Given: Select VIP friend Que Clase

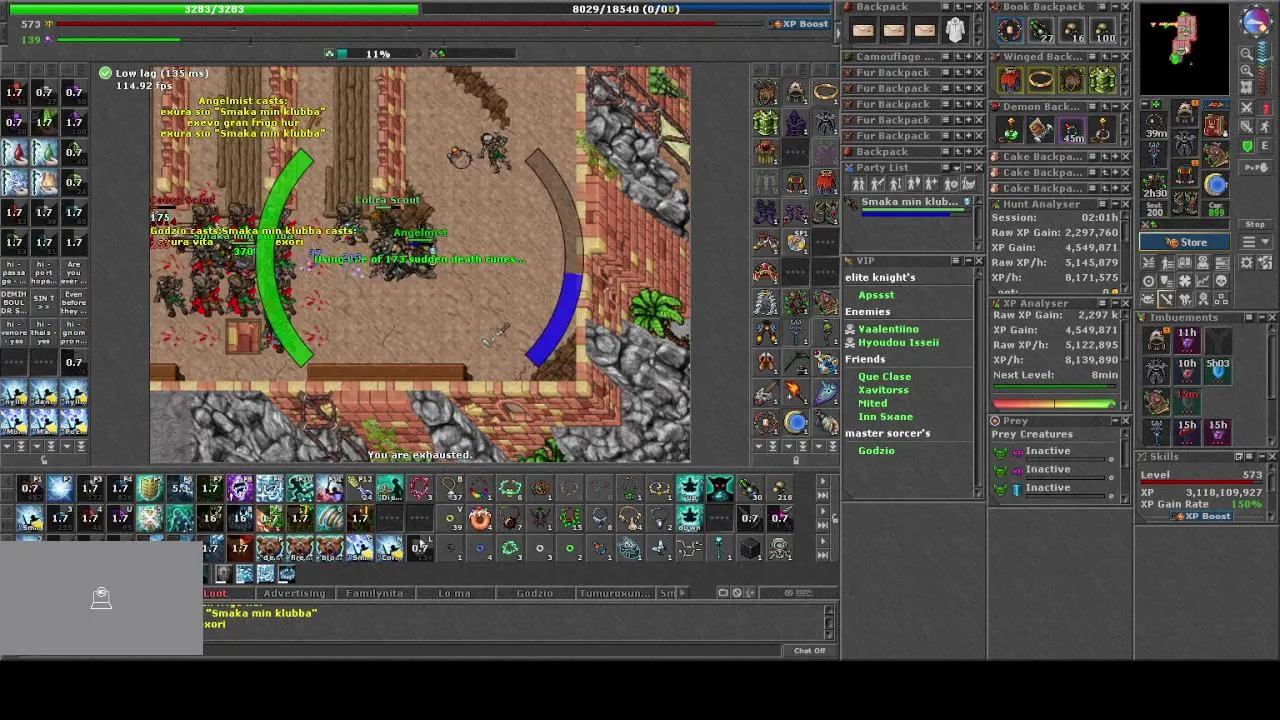Looking at the screenshot, I should pos(884,376).
